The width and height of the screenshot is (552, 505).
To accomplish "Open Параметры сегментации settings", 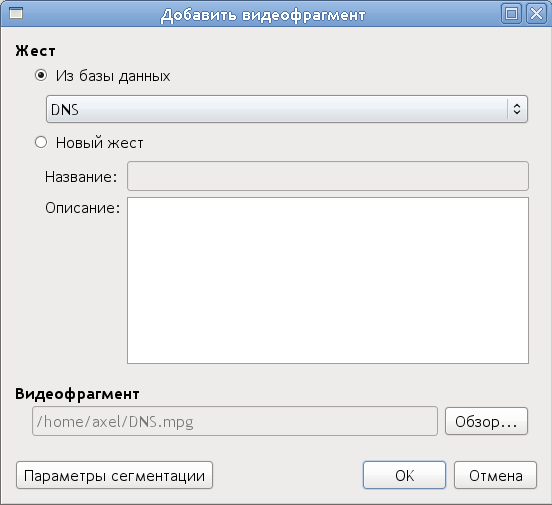I will 114,475.
